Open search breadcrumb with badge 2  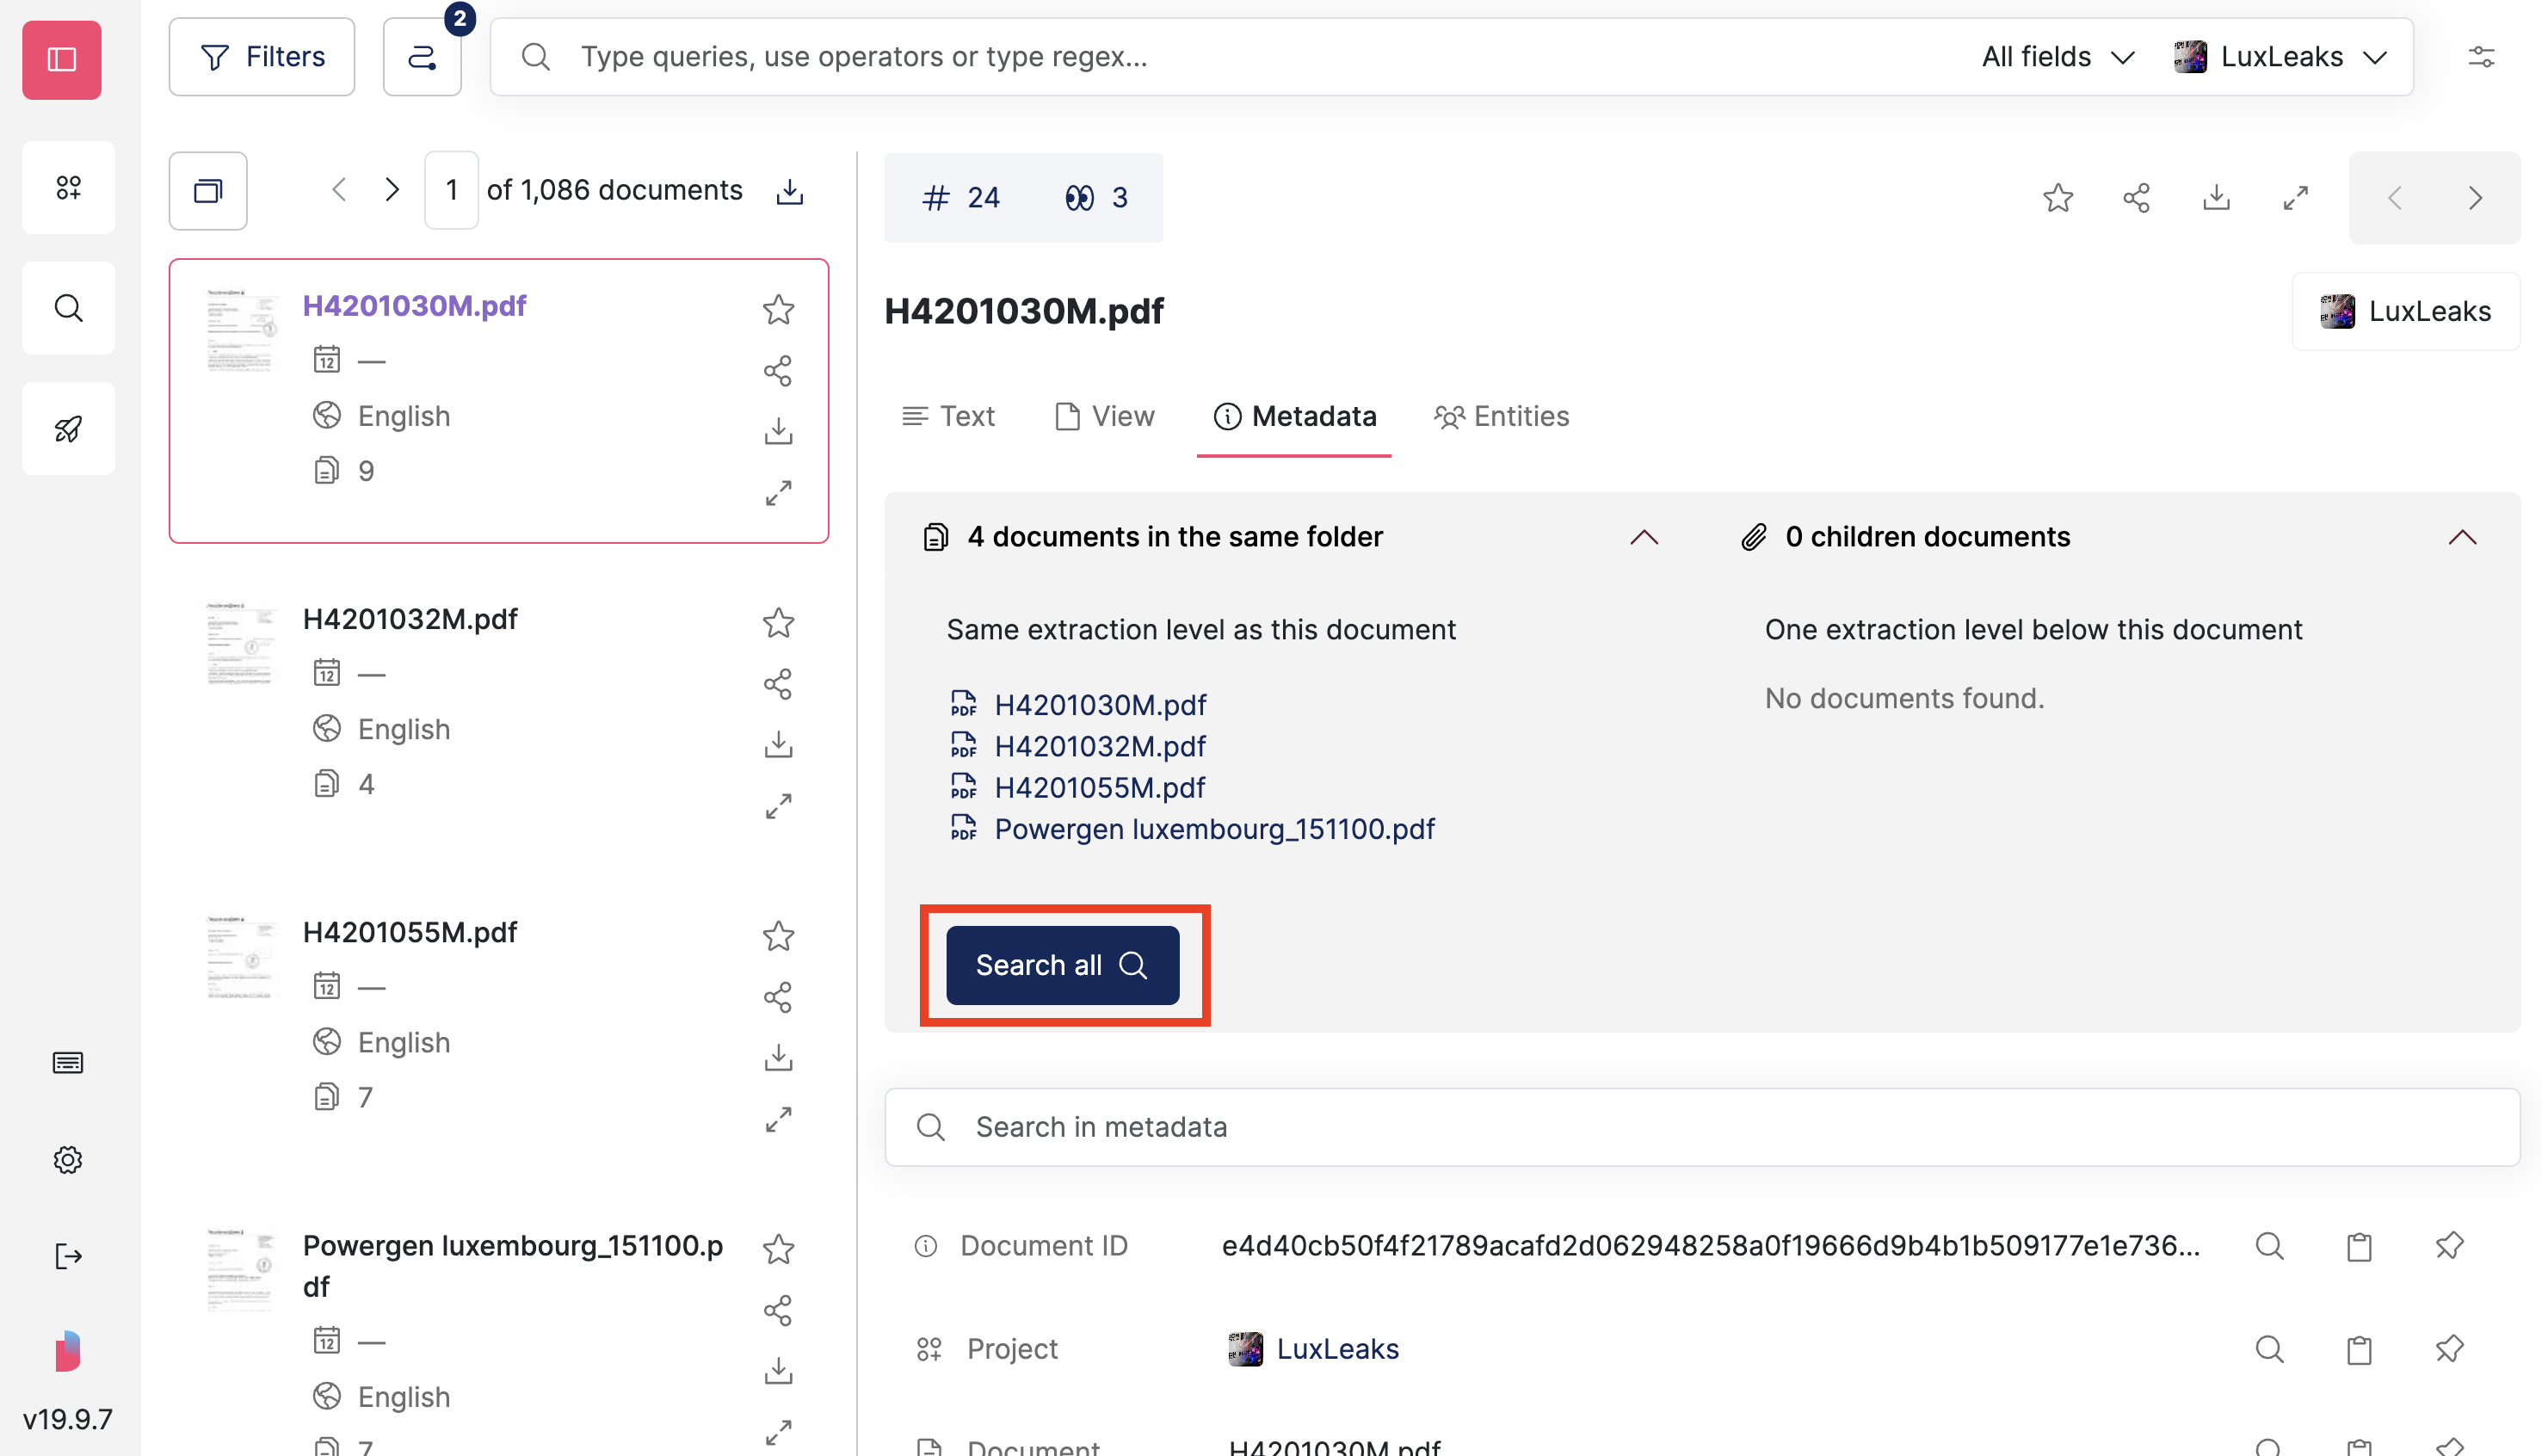click(x=422, y=57)
